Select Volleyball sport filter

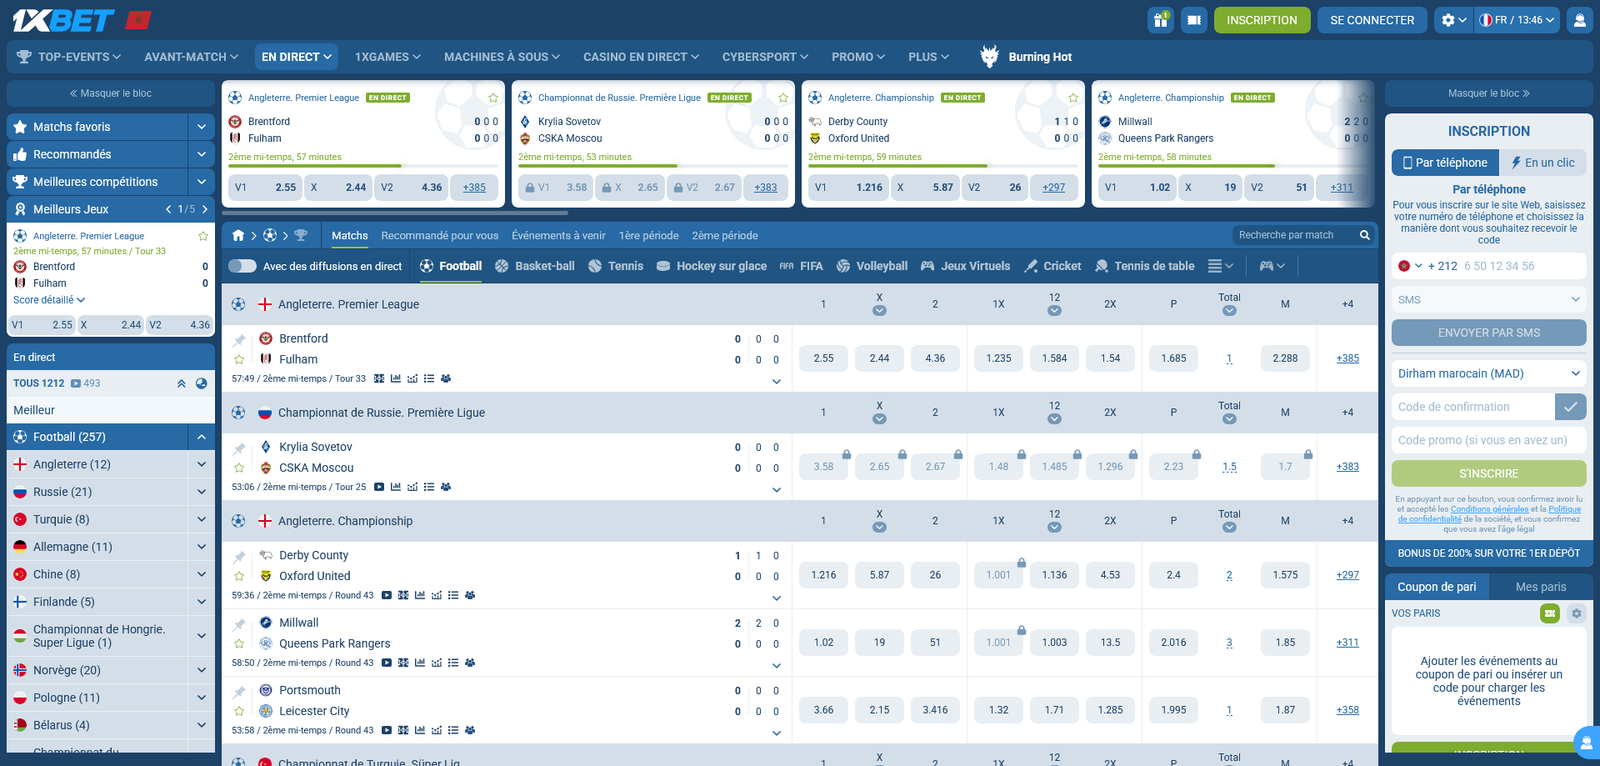(872, 266)
